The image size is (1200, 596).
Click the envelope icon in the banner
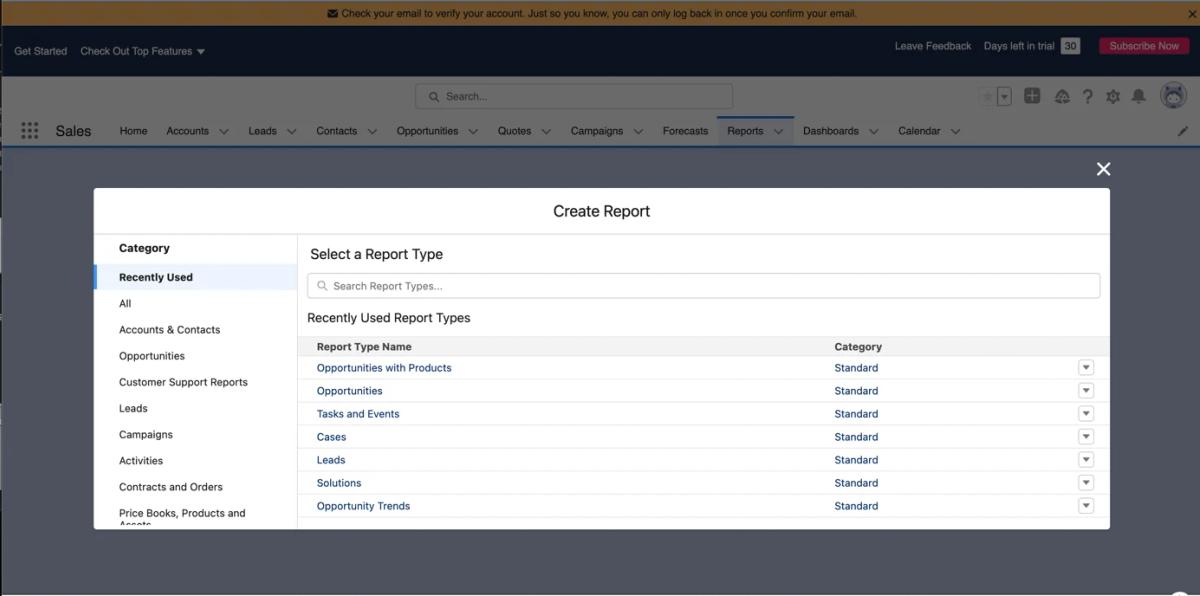click(332, 14)
